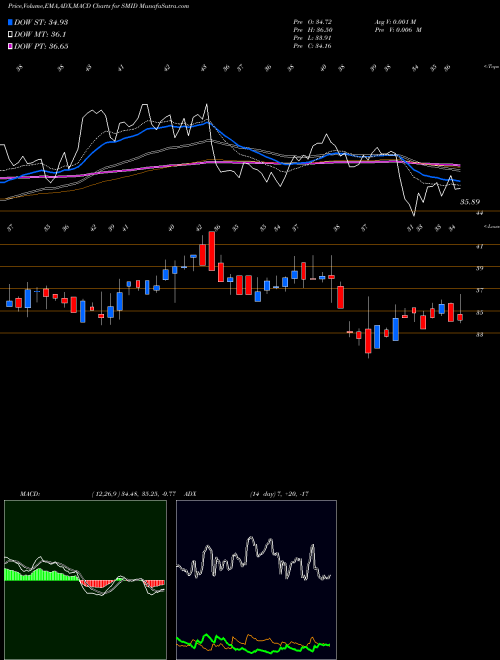This screenshot has height=660, width=500.
Task: Click the blue DOW ST legend swatch
Action: tap(10, 22)
